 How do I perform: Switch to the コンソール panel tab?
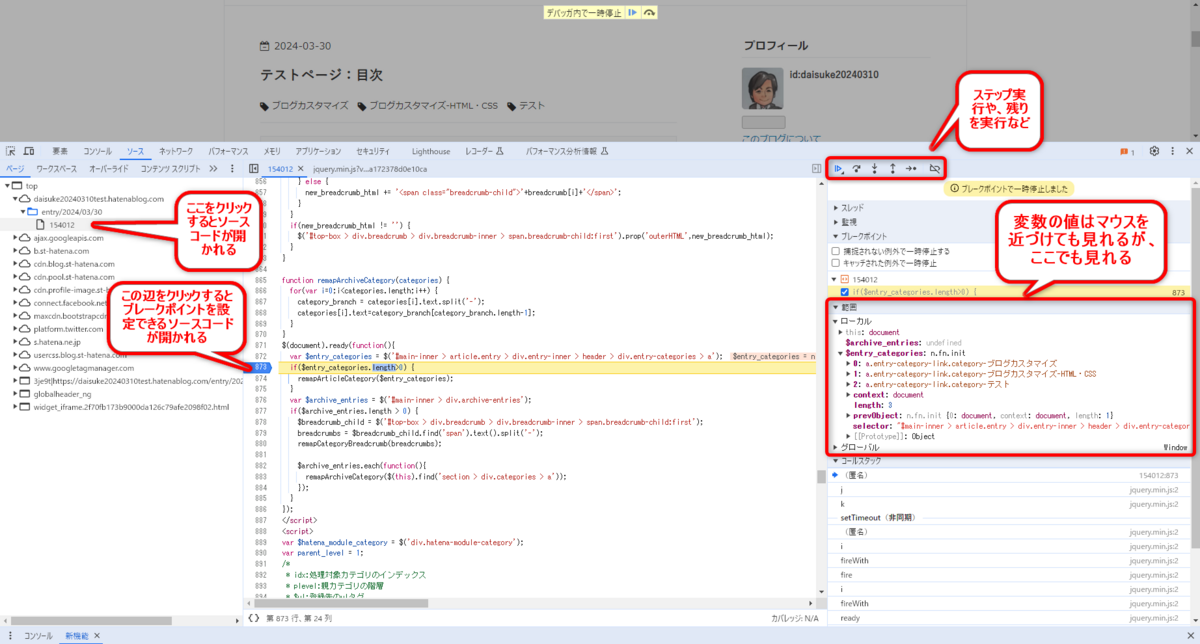point(98,152)
